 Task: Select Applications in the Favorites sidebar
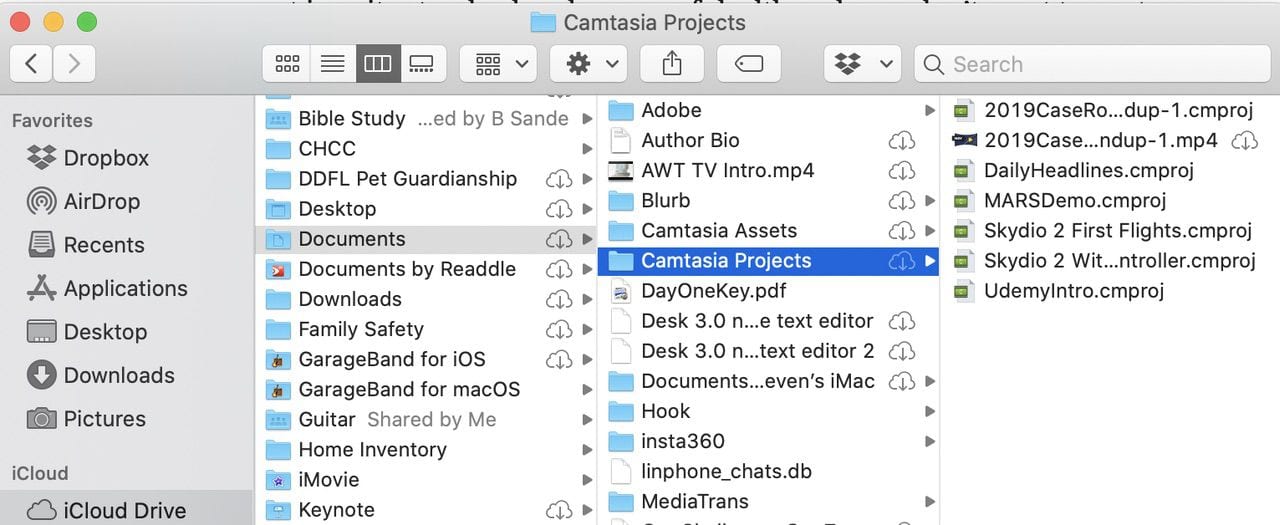point(125,288)
